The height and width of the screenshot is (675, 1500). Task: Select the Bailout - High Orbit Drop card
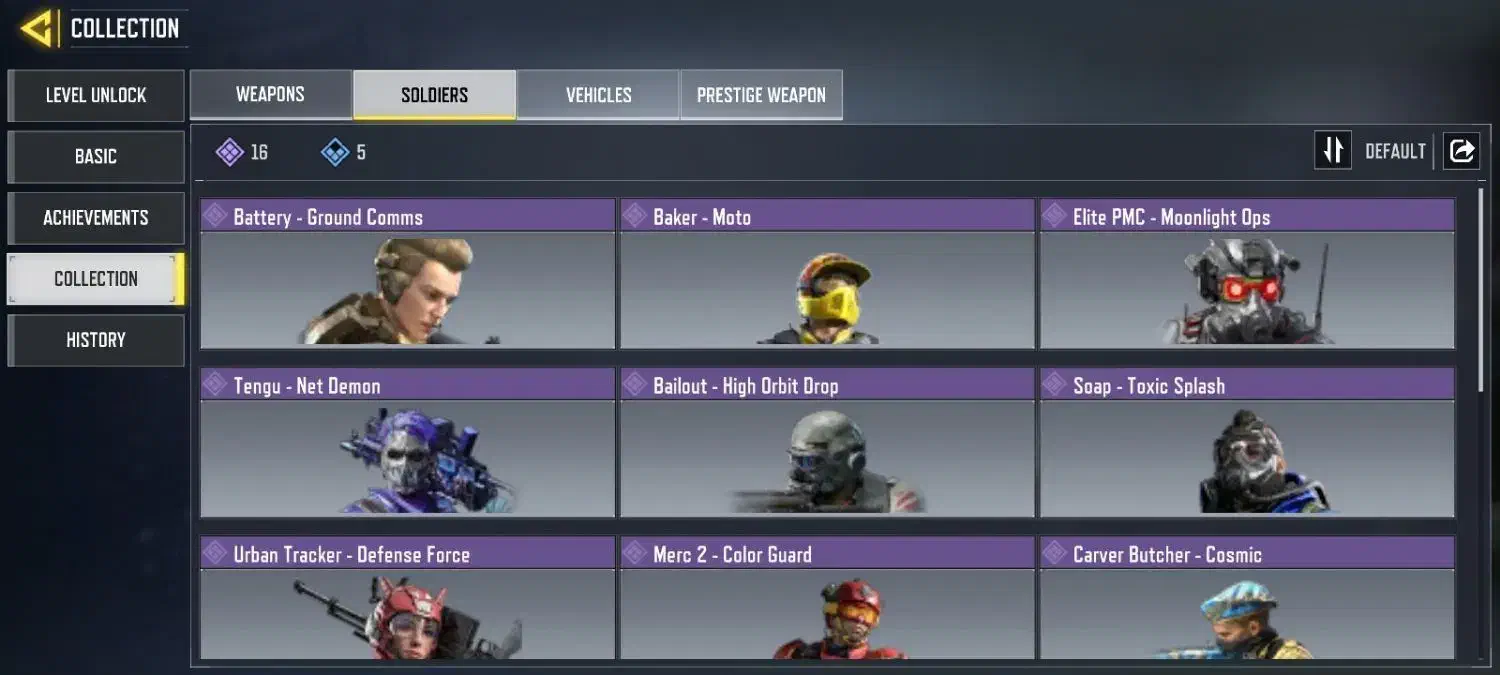pyautogui.click(x=827, y=443)
